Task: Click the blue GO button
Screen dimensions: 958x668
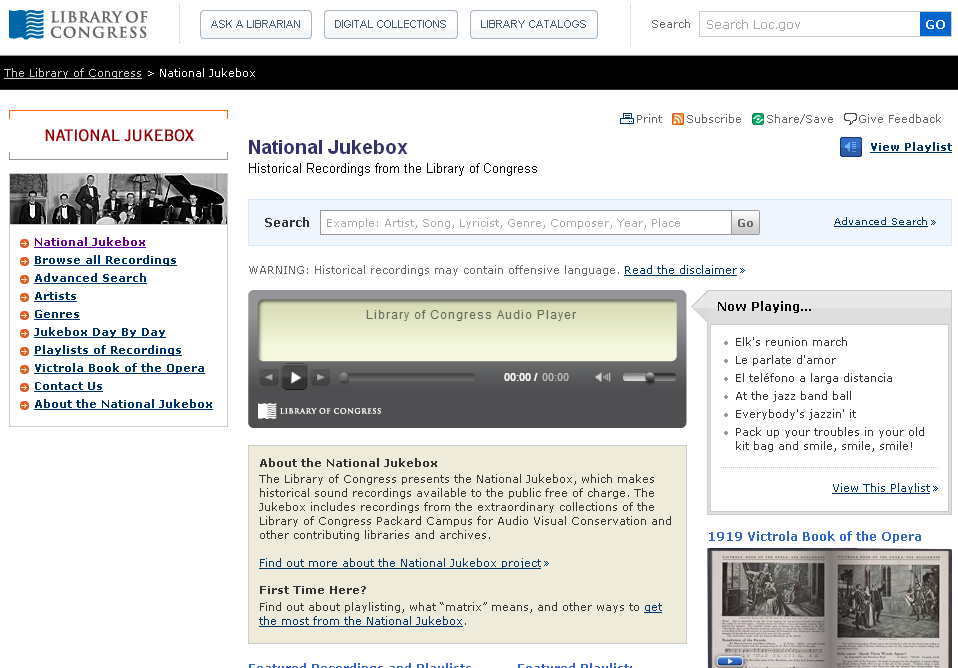Action: coord(935,24)
